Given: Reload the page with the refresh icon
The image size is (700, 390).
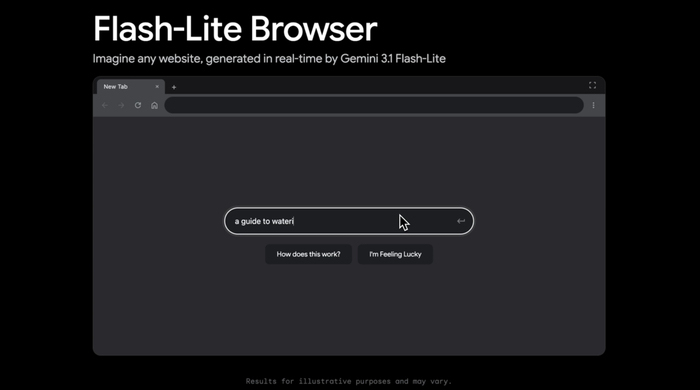Looking at the screenshot, I should tap(138, 105).
